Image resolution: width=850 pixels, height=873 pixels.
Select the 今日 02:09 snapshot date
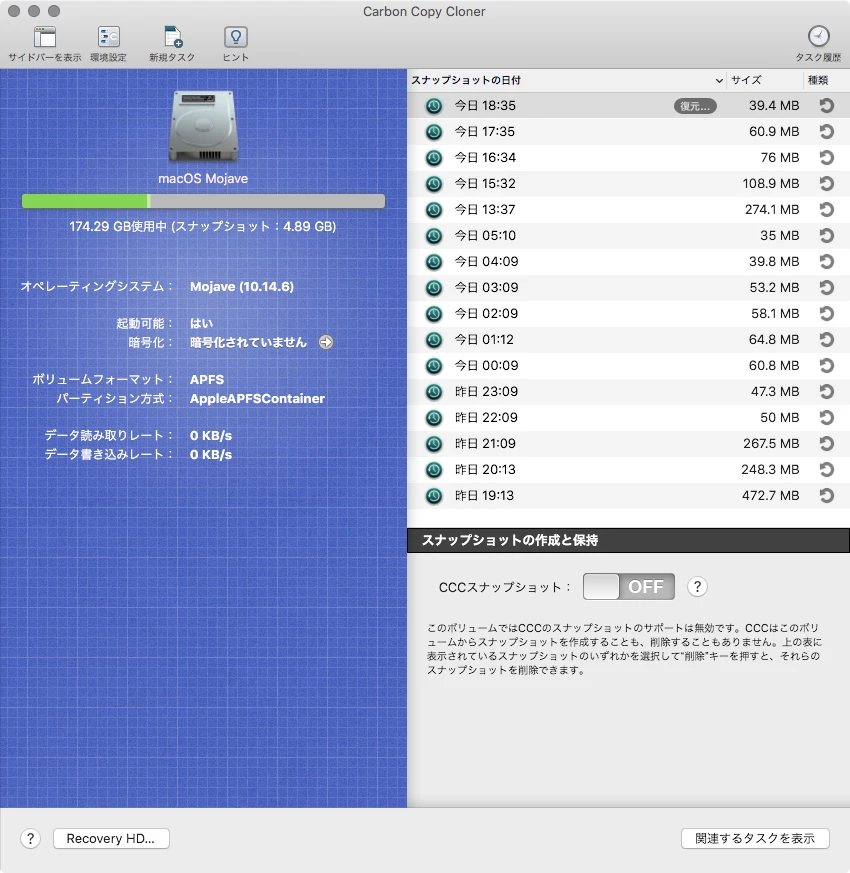tap(487, 313)
